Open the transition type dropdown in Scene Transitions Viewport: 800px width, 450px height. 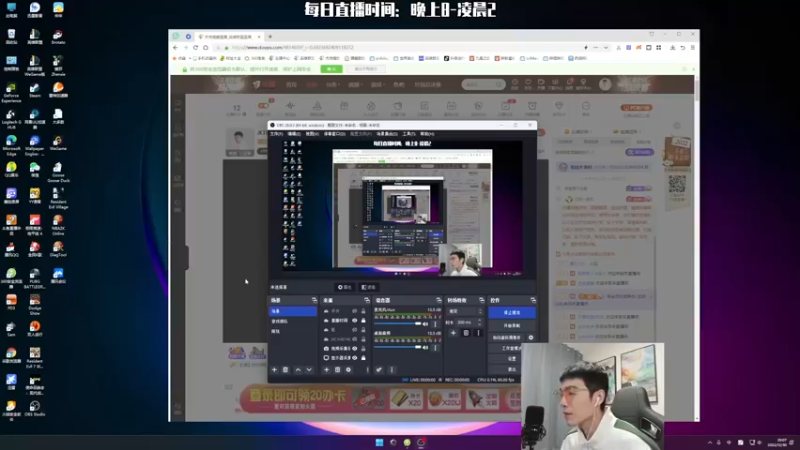pyautogui.click(x=465, y=311)
